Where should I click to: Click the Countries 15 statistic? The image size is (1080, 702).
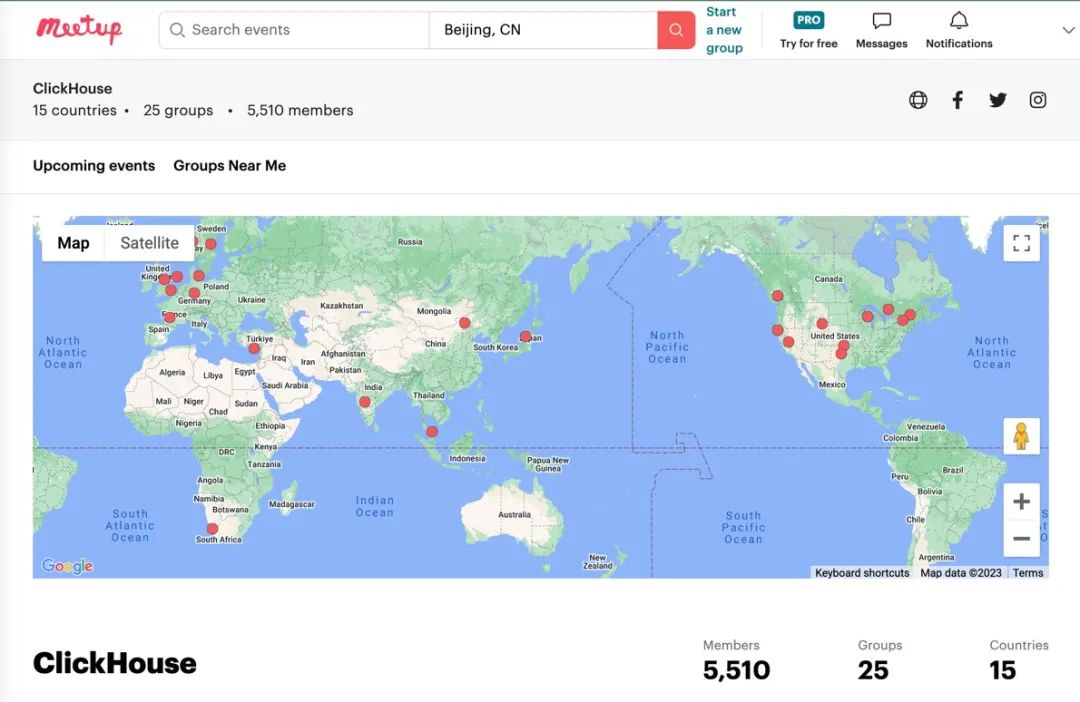pos(1019,660)
